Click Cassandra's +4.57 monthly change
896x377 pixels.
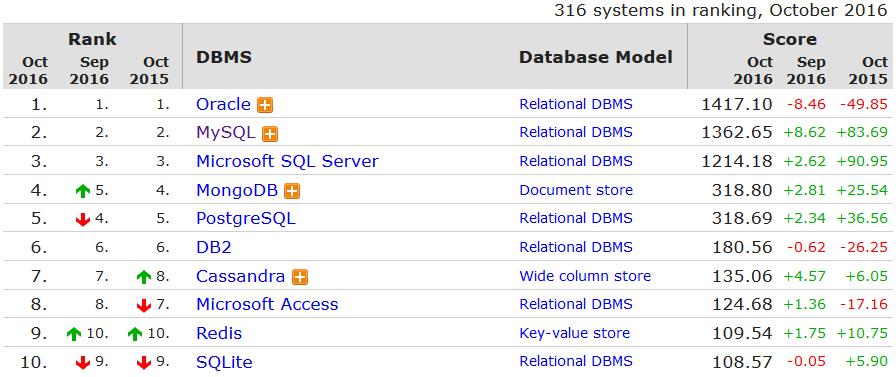(804, 277)
